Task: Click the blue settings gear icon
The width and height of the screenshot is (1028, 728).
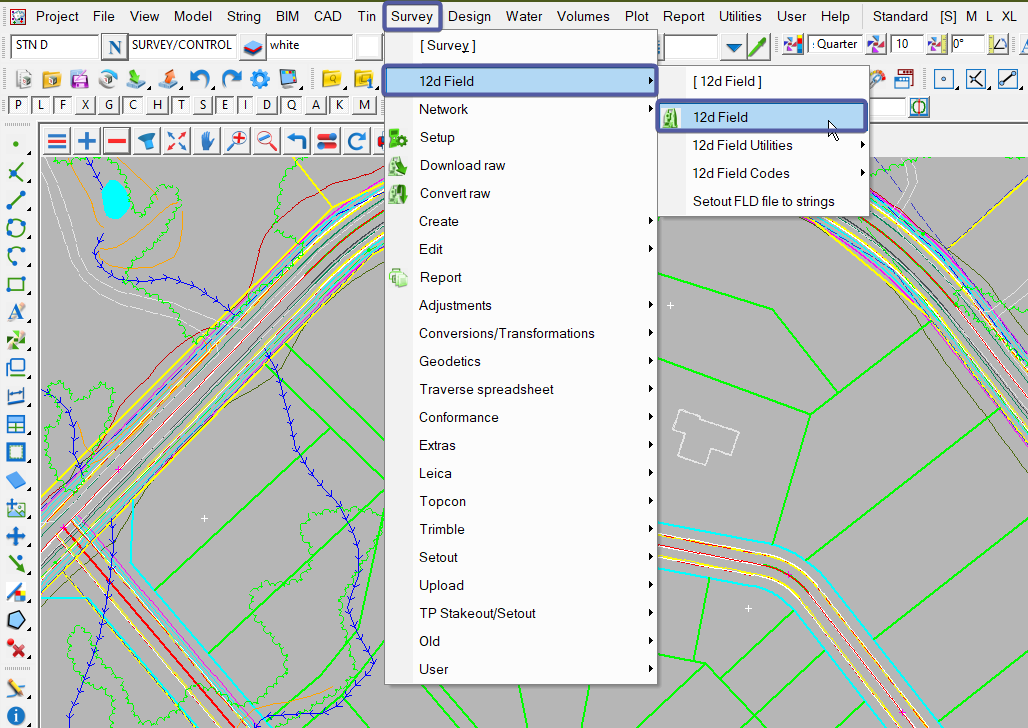Action: (x=260, y=79)
